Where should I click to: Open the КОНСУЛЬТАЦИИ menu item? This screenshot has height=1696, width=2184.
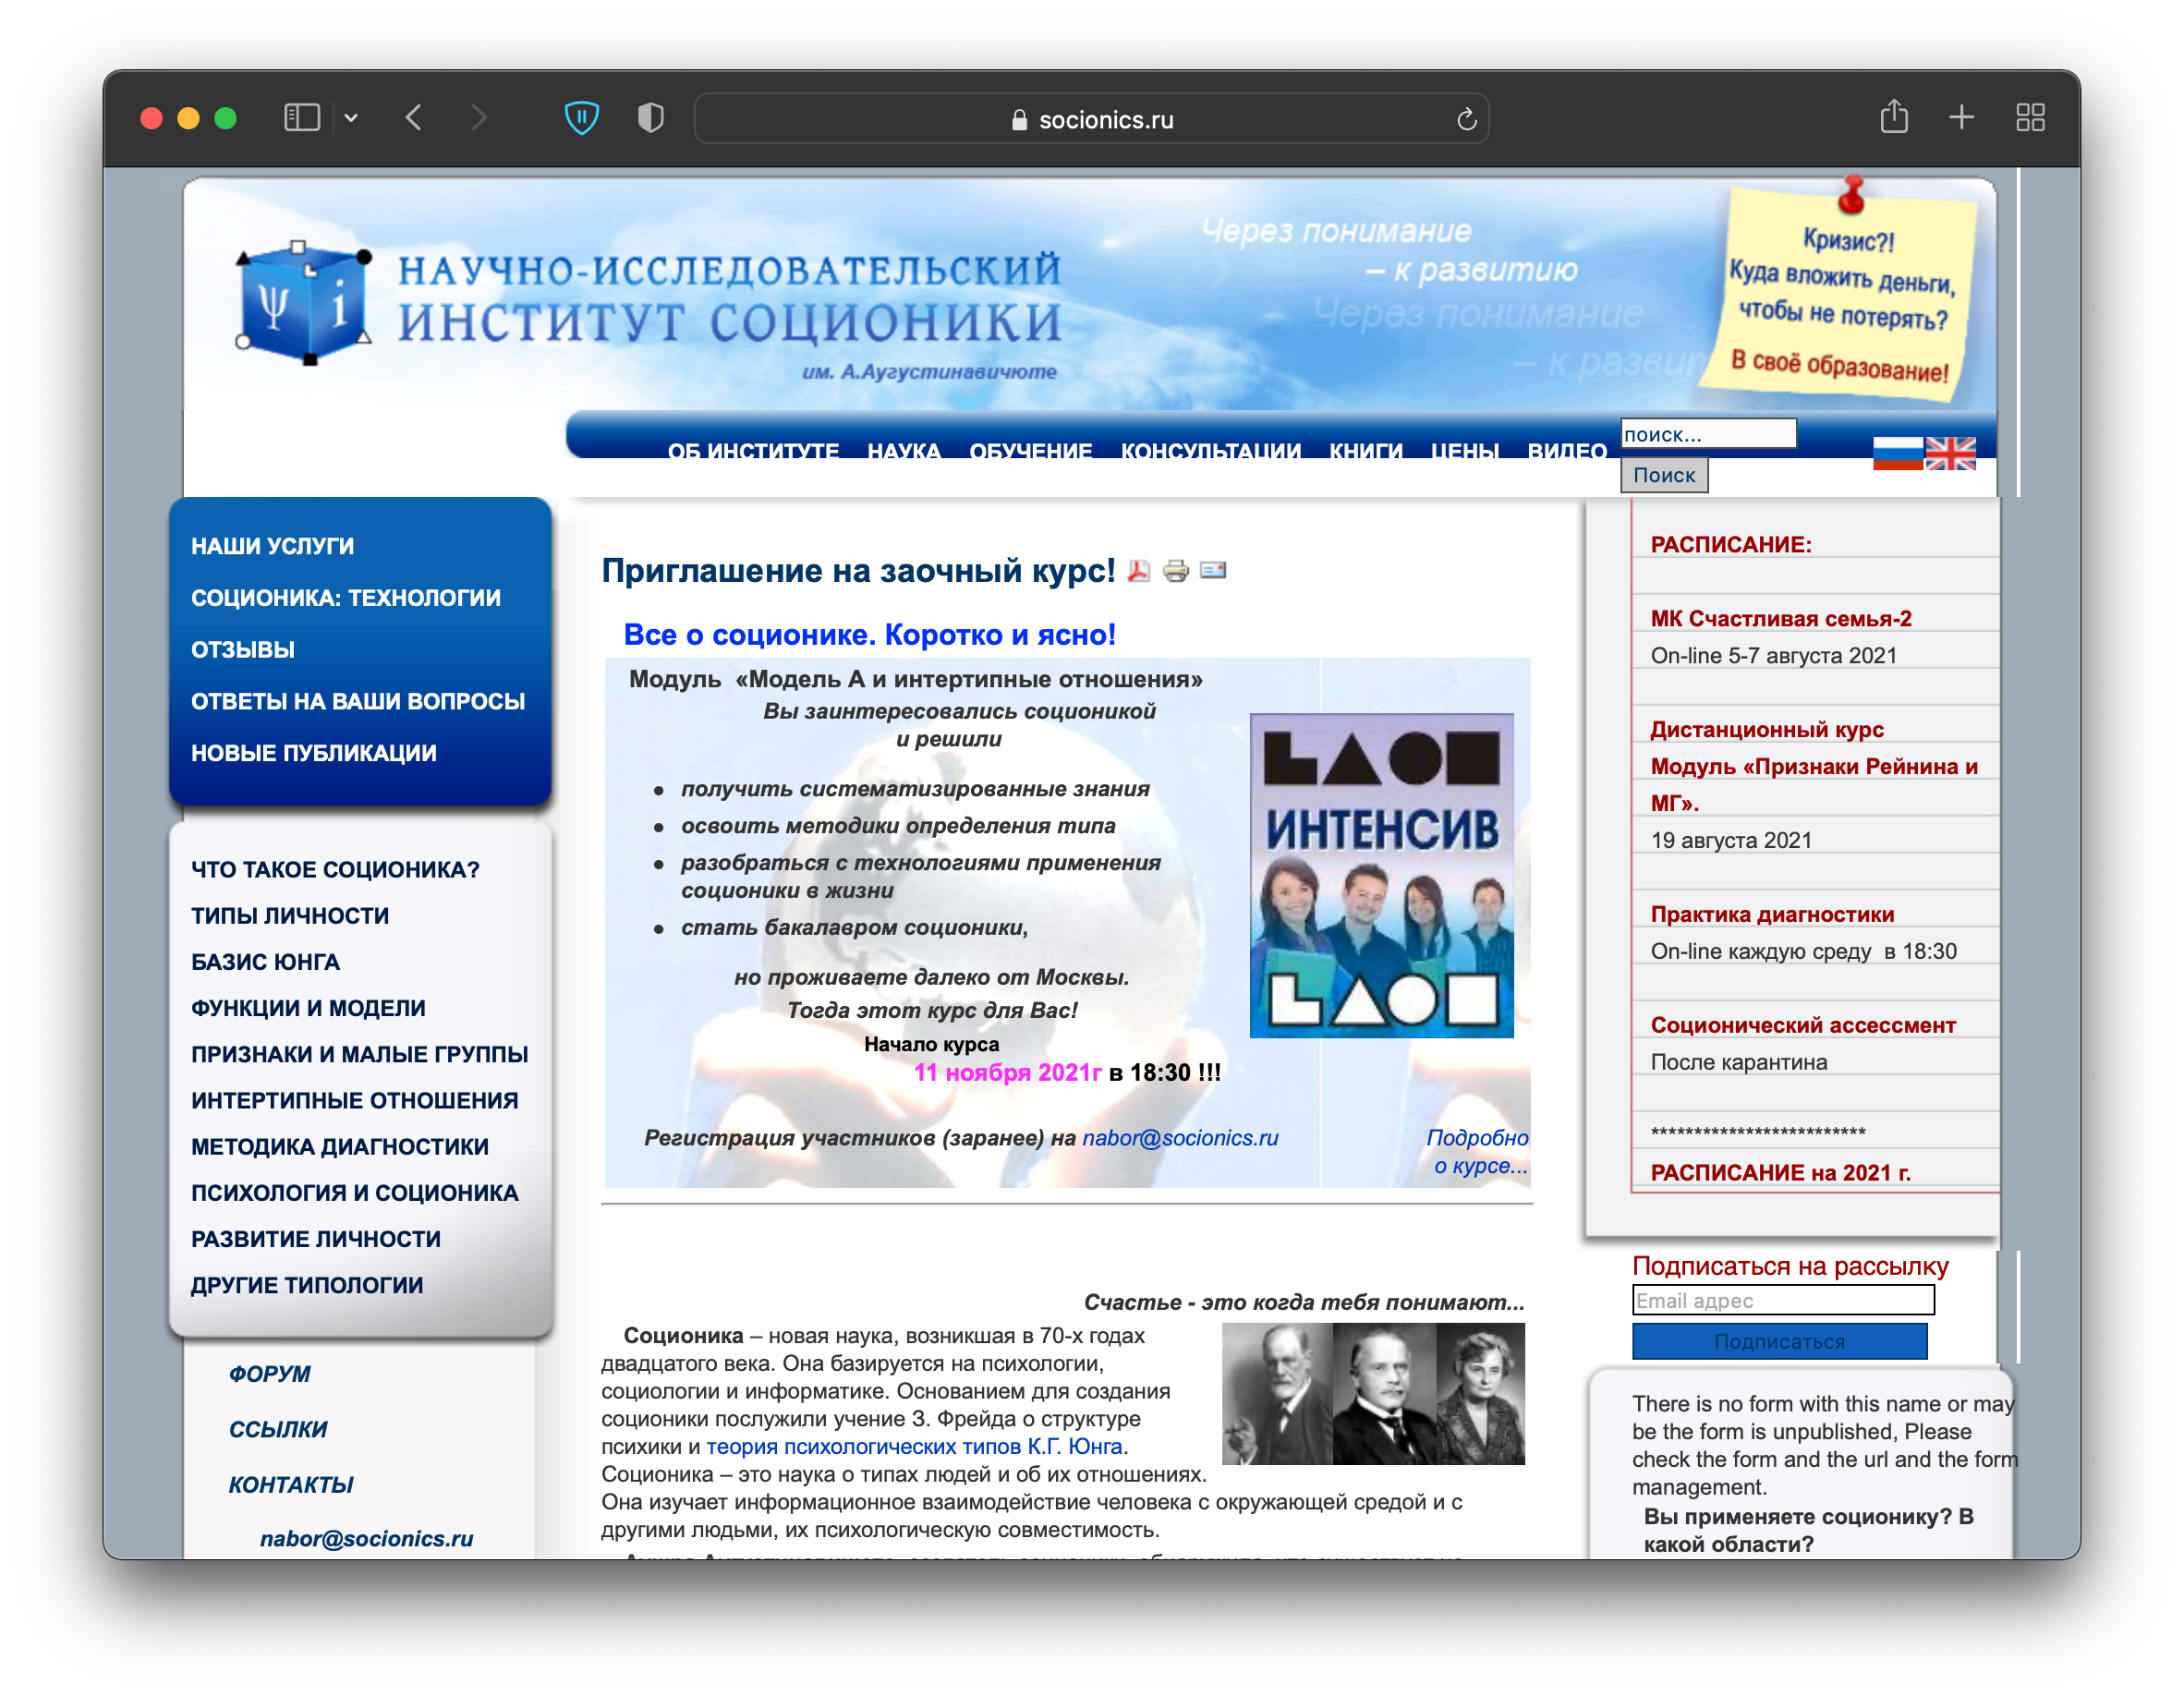1210,450
